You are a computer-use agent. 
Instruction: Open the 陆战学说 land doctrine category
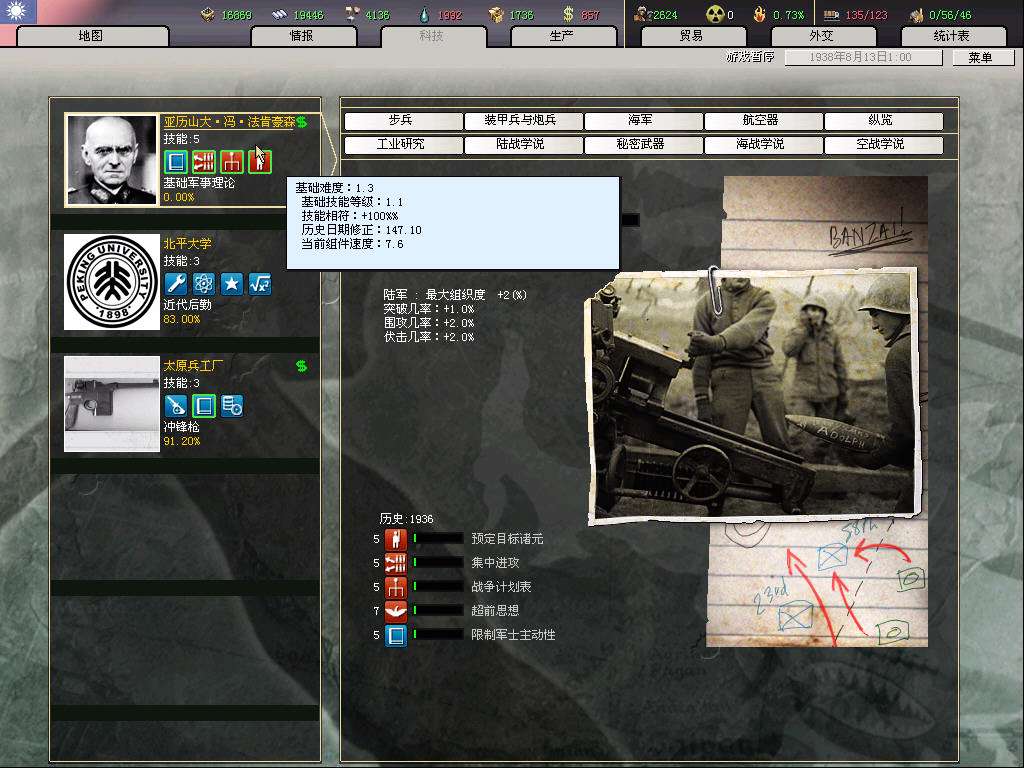(522, 145)
